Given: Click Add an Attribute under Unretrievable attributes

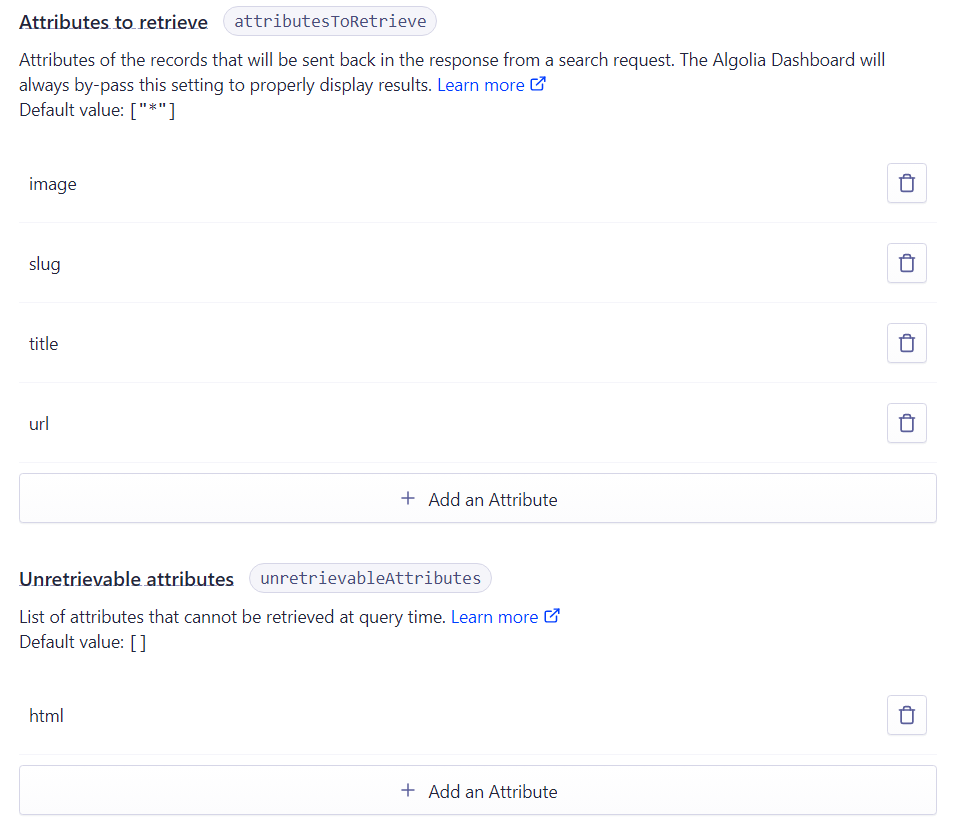Looking at the screenshot, I should 478,790.
